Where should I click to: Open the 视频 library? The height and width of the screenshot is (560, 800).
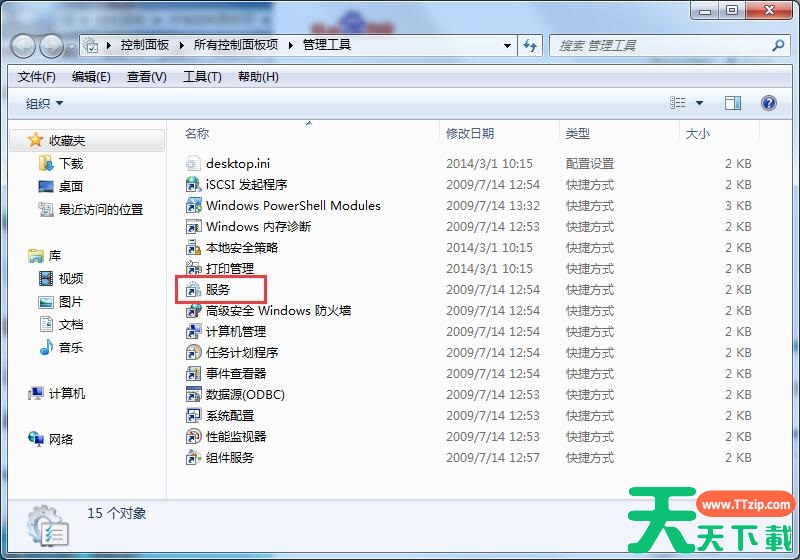point(71,278)
